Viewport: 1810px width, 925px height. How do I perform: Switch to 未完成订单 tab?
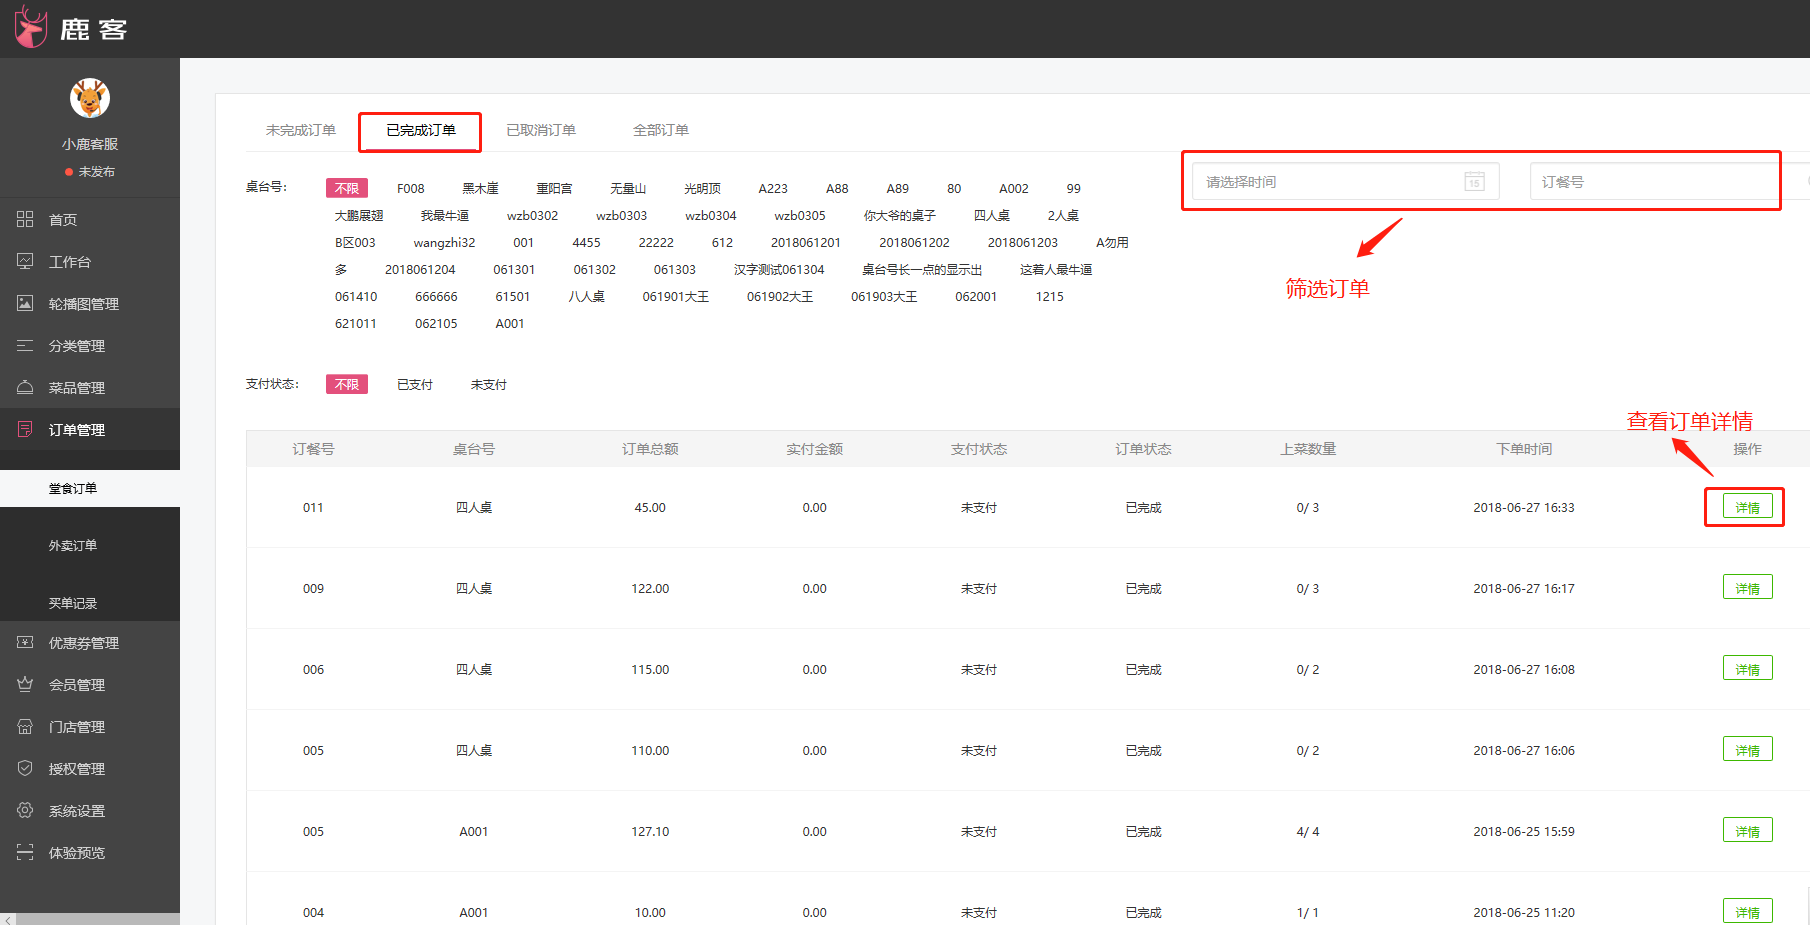point(301,130)
